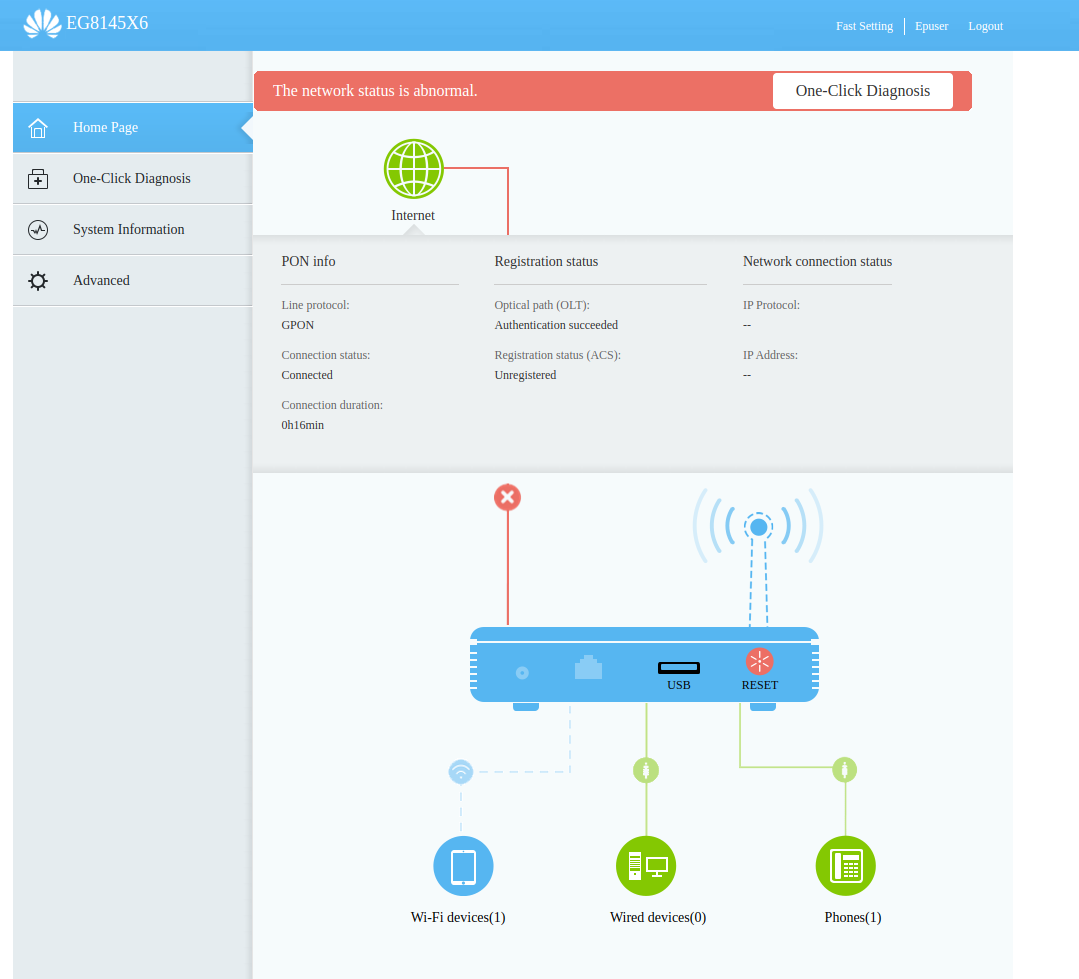Click the 'GPON' line protocol value
Screen dimensions: 1079x979
click(x=298, y=325)
